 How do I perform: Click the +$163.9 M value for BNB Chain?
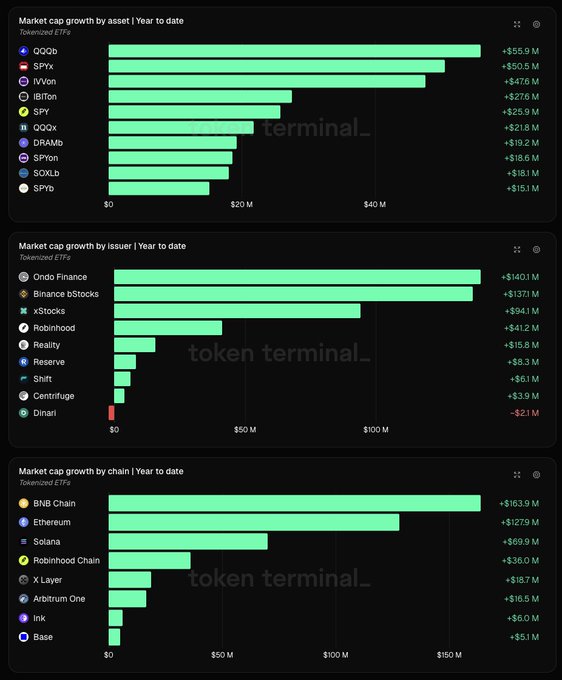click(x=519, y=503)
